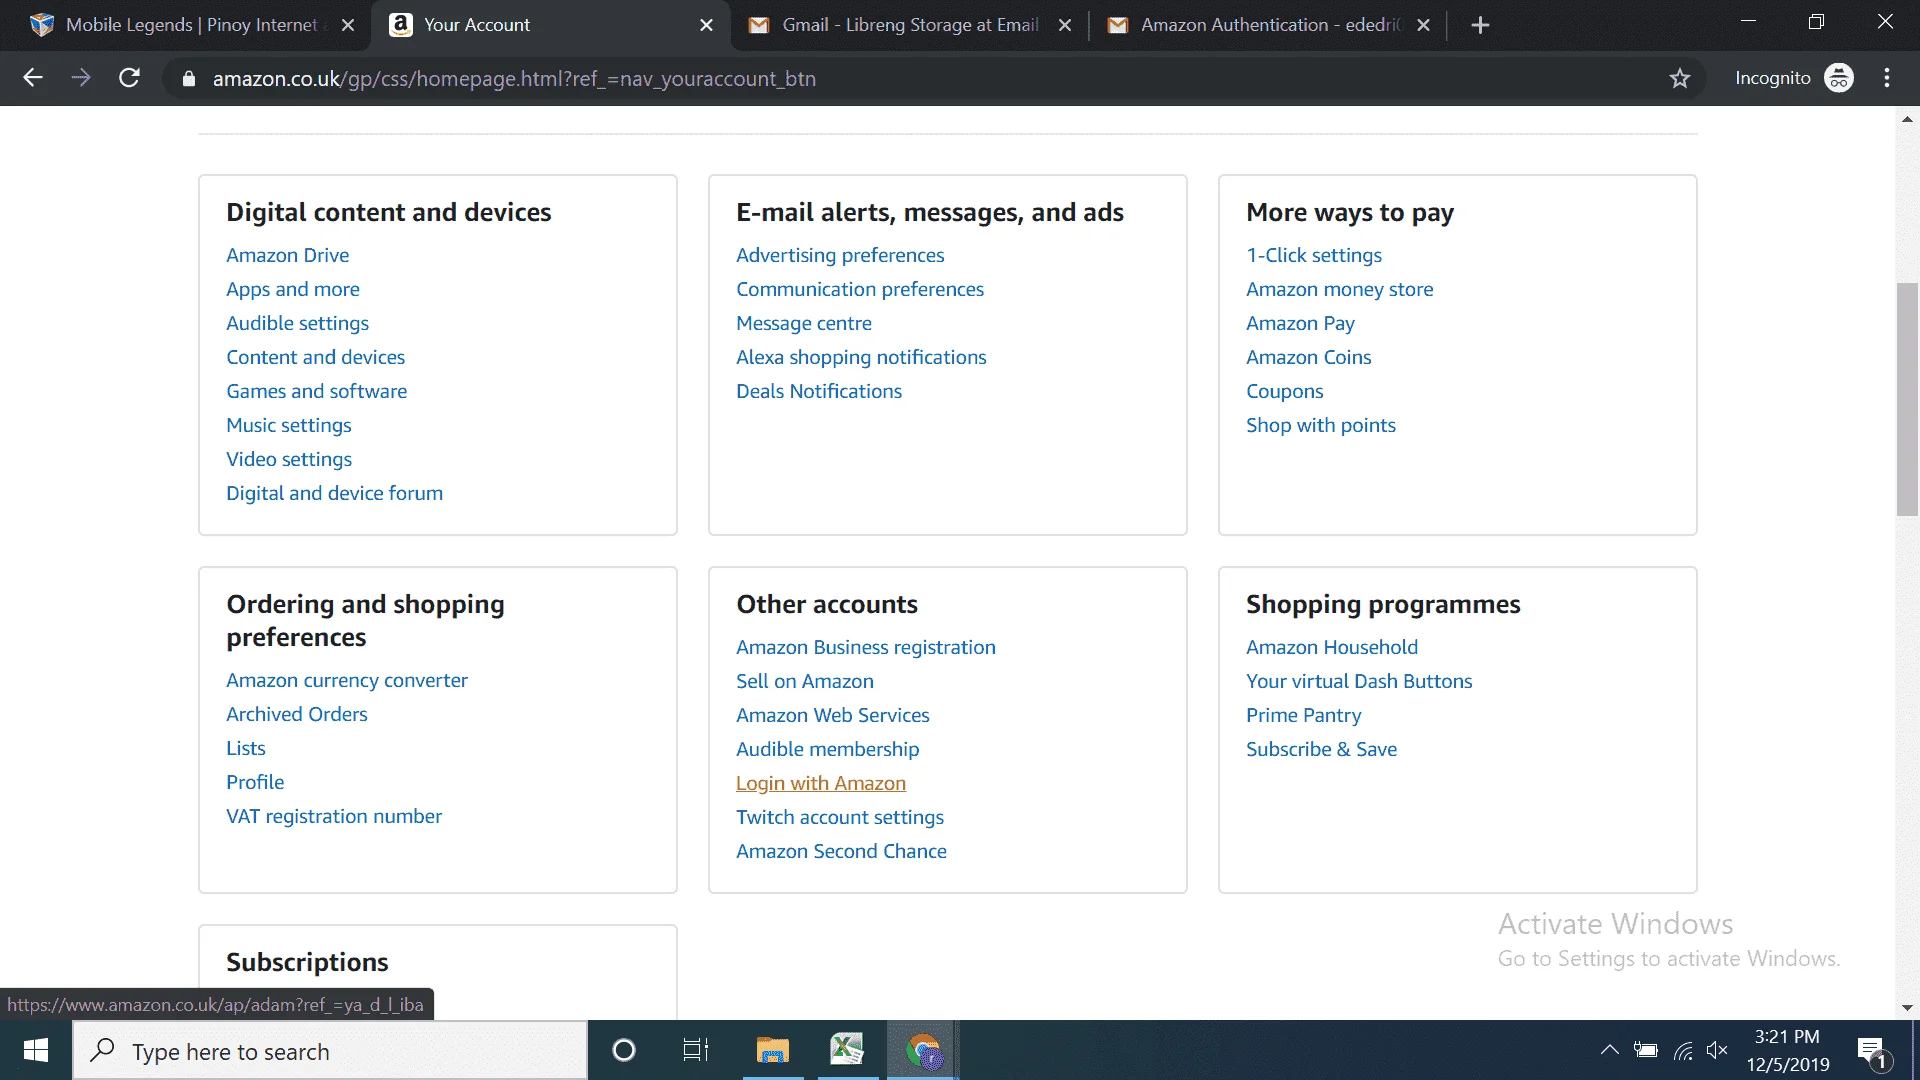Open Games and software
The height and width of the screenshot is (1080, 1920).
click(x=316, y=391)
